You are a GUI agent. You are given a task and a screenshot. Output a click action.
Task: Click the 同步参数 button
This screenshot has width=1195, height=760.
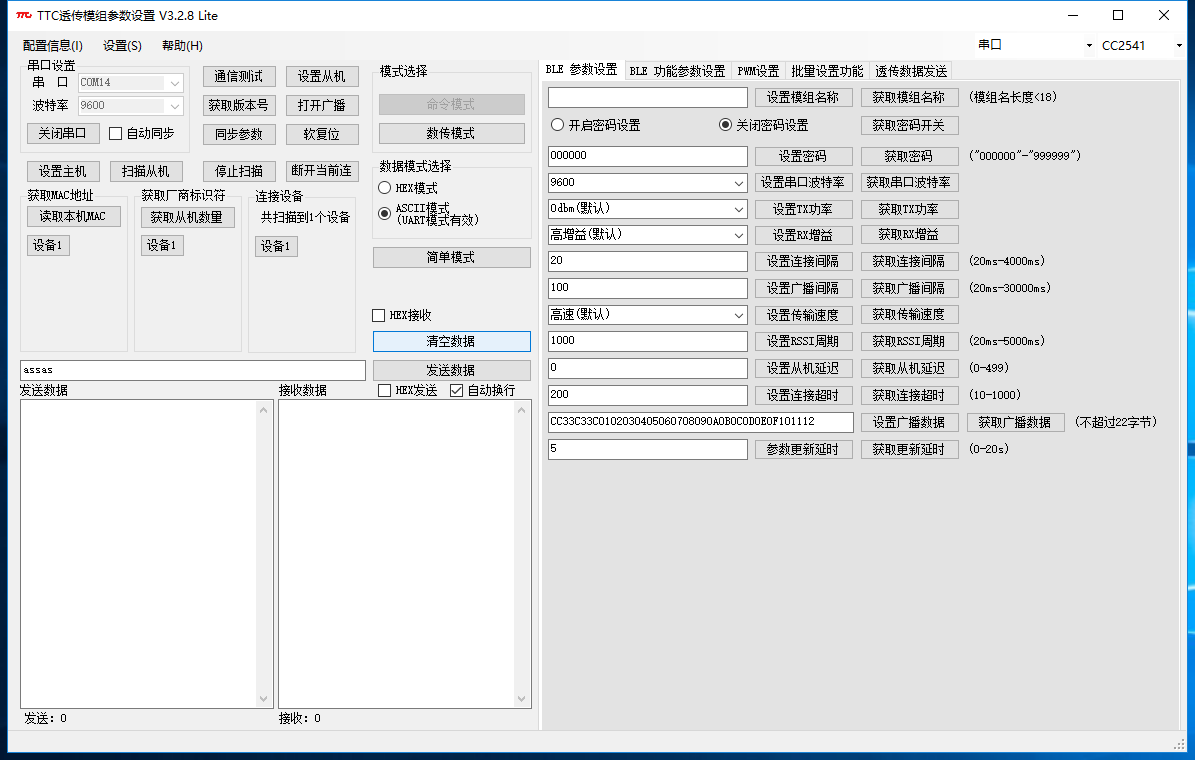coord(239,134)
